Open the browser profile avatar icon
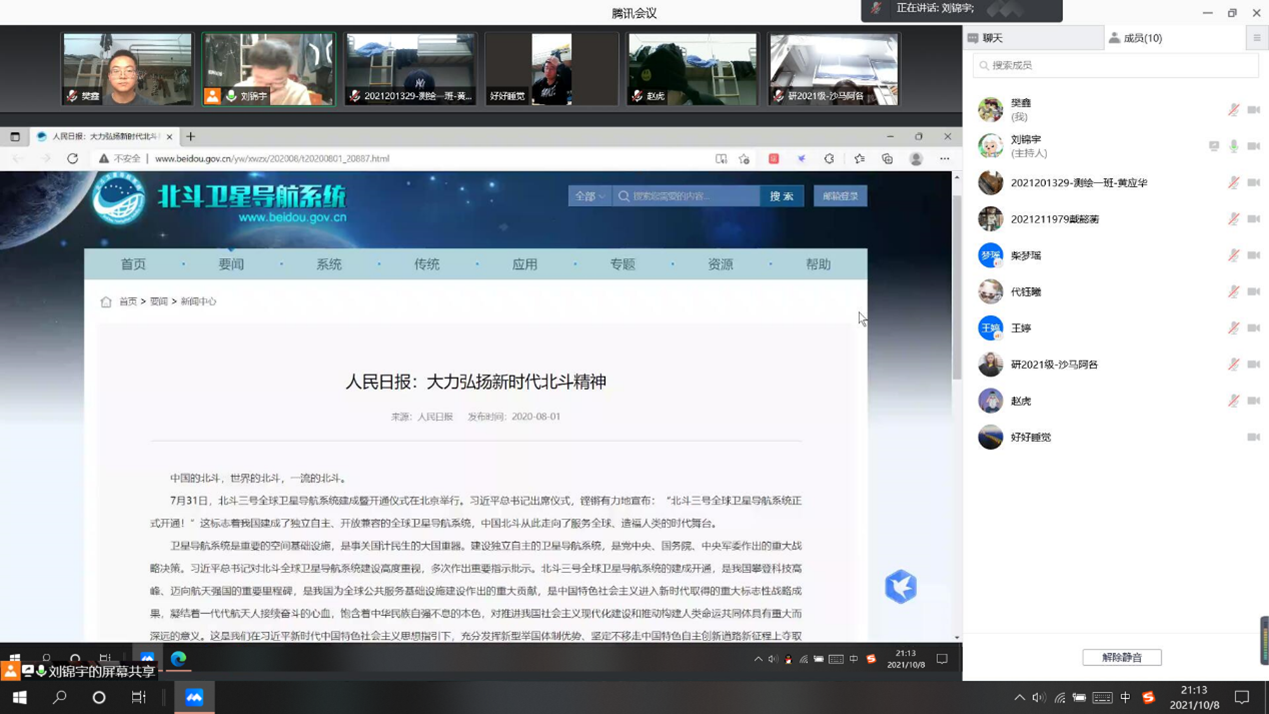Image resolution: width=1269 pixels, height=714 pixels. (916, 159)
